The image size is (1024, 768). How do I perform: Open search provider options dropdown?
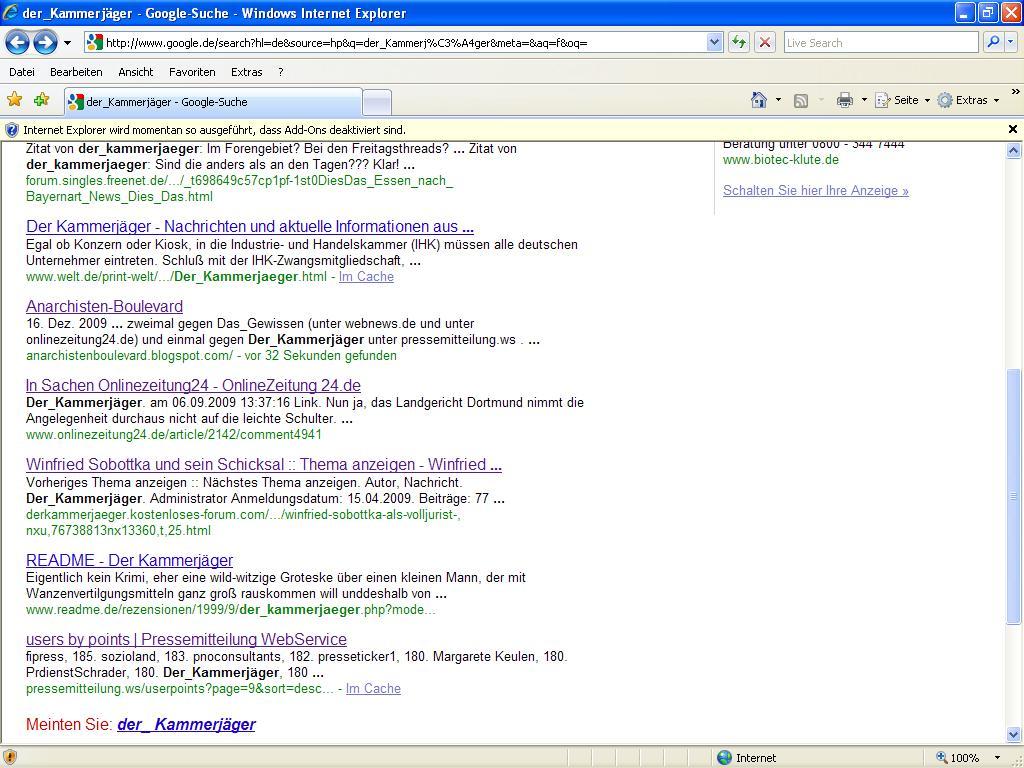pyautogui.click(x=1011, y=42)
